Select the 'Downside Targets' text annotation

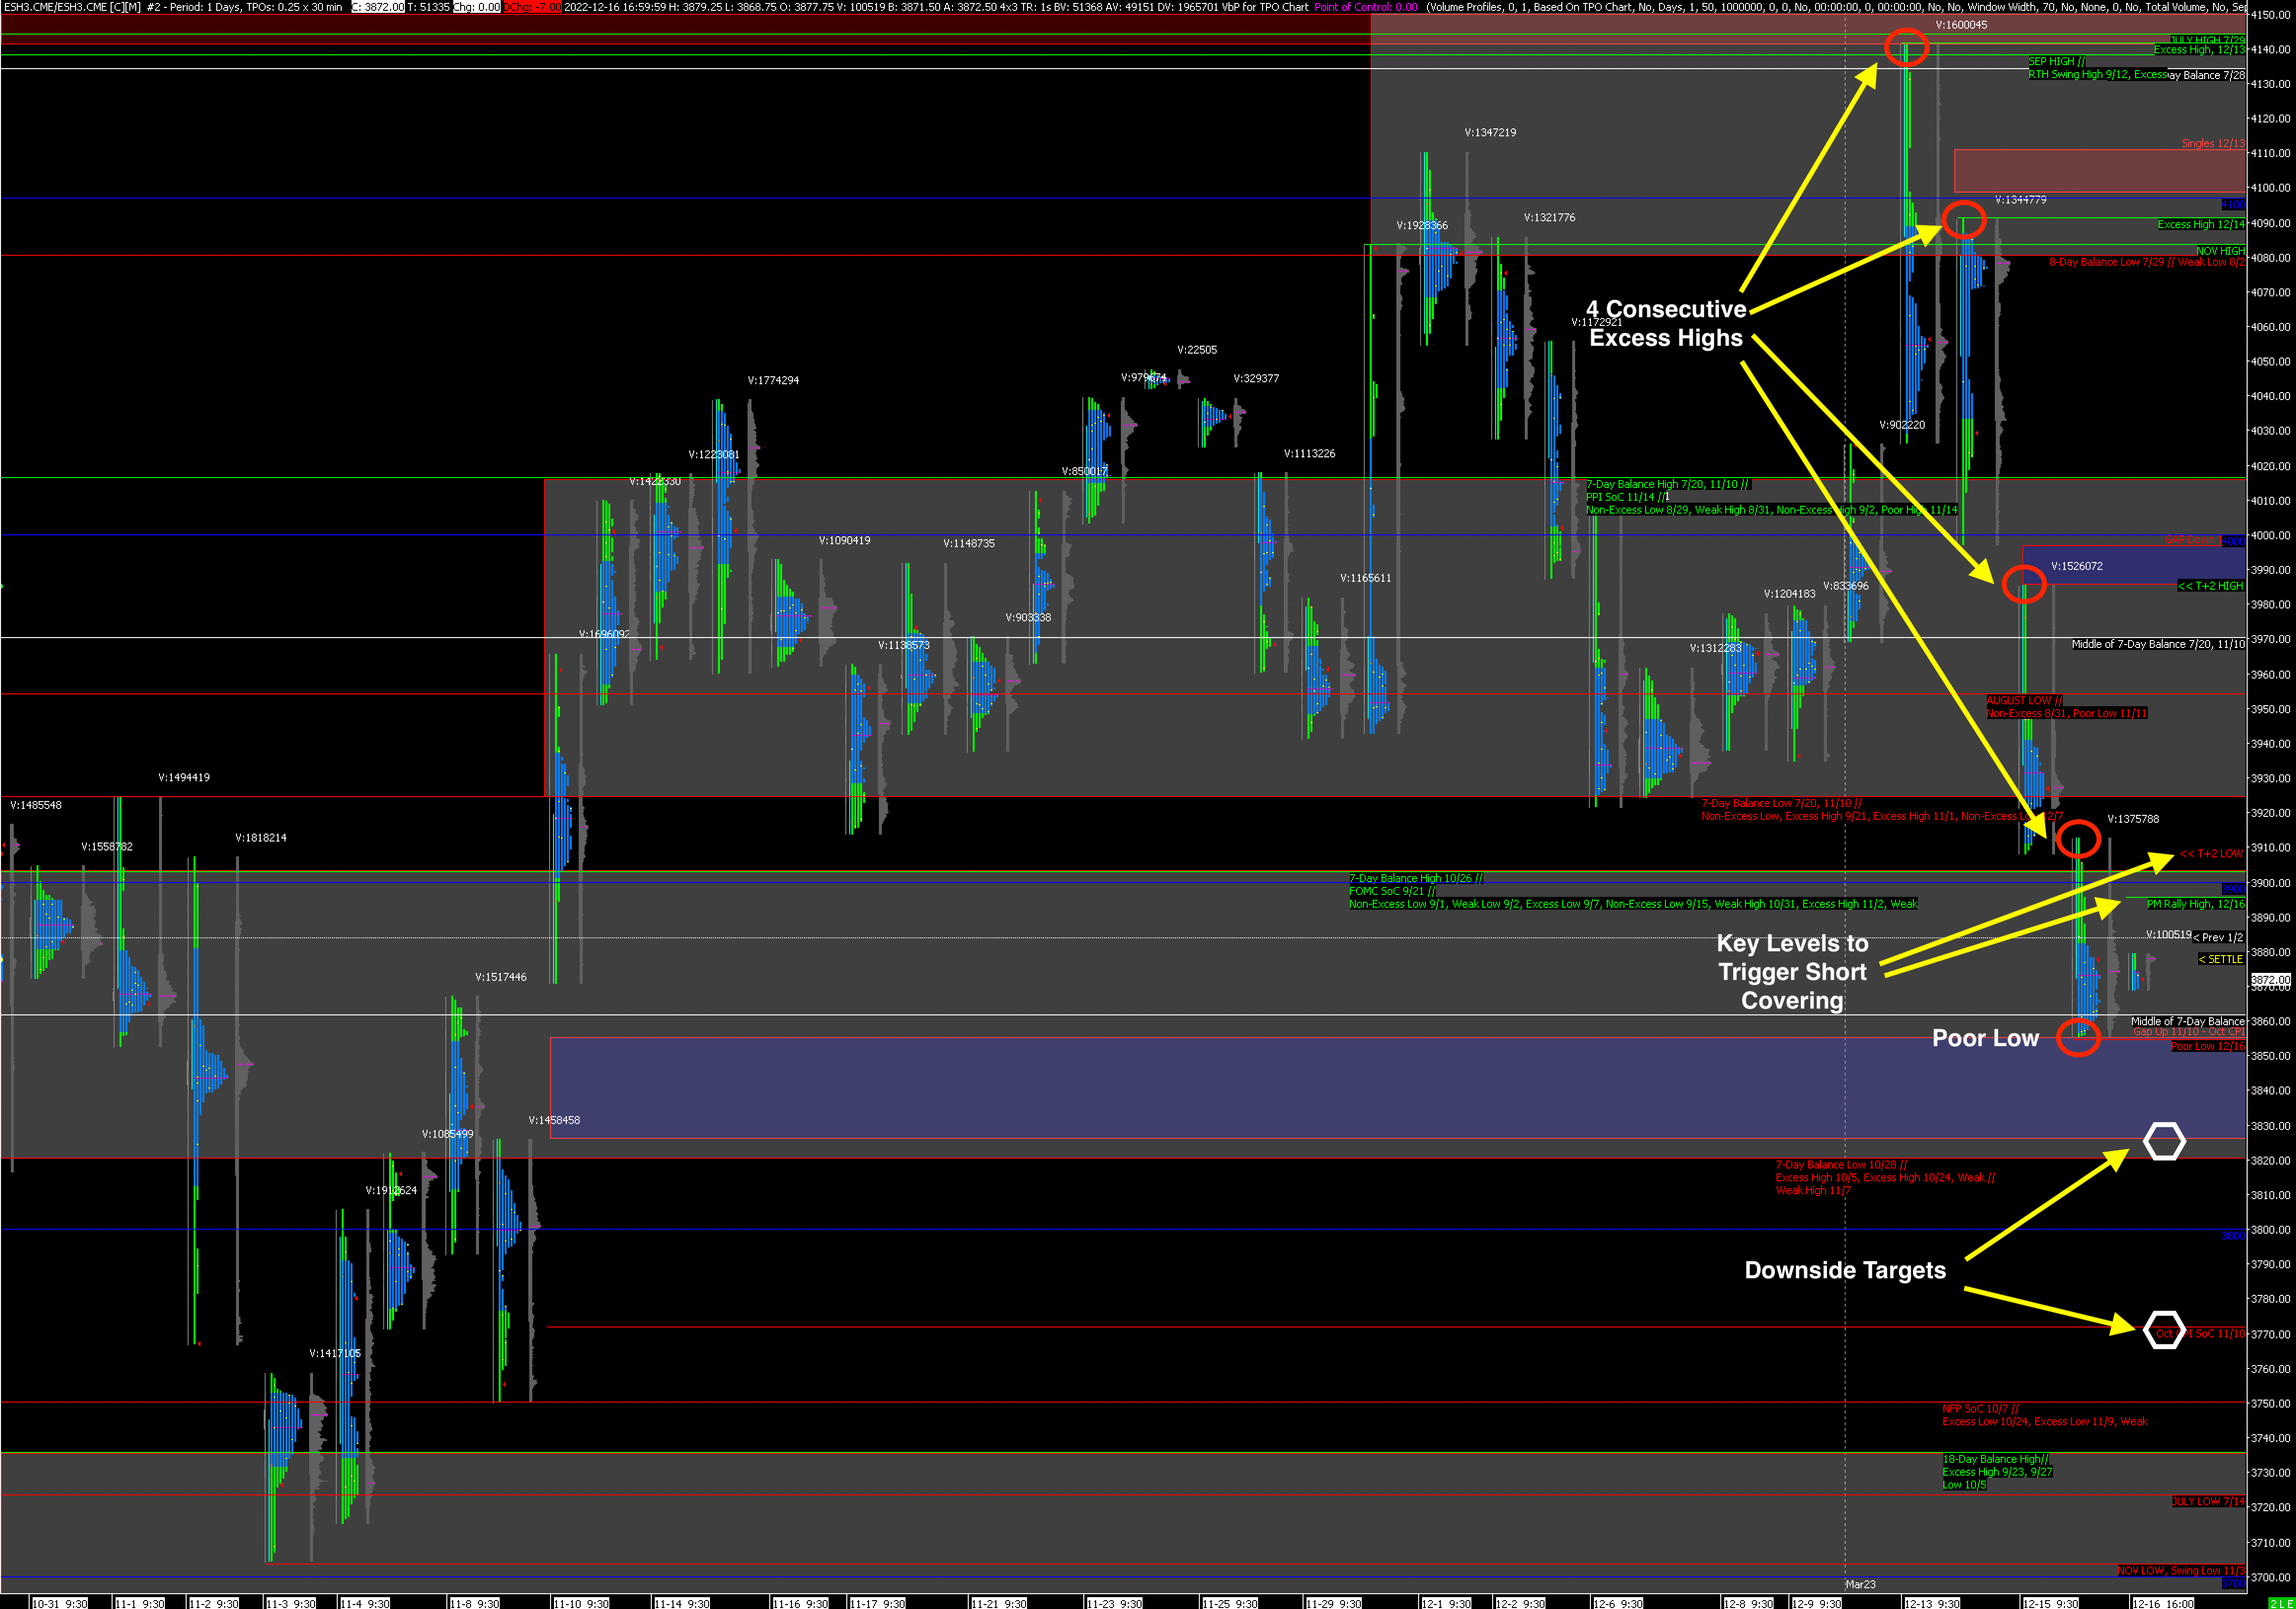coord(1845,1270)
